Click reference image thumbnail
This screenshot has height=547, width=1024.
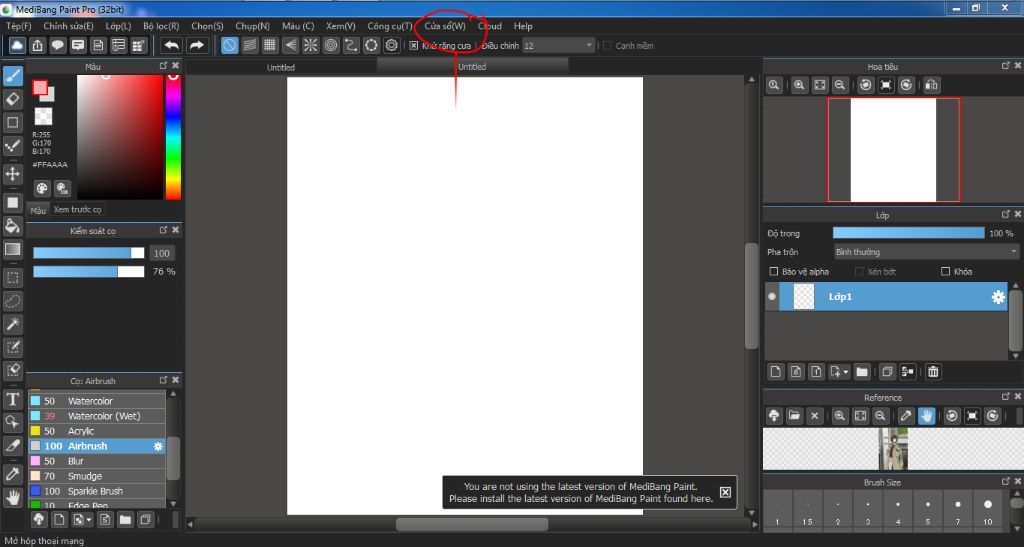[893, 448]
